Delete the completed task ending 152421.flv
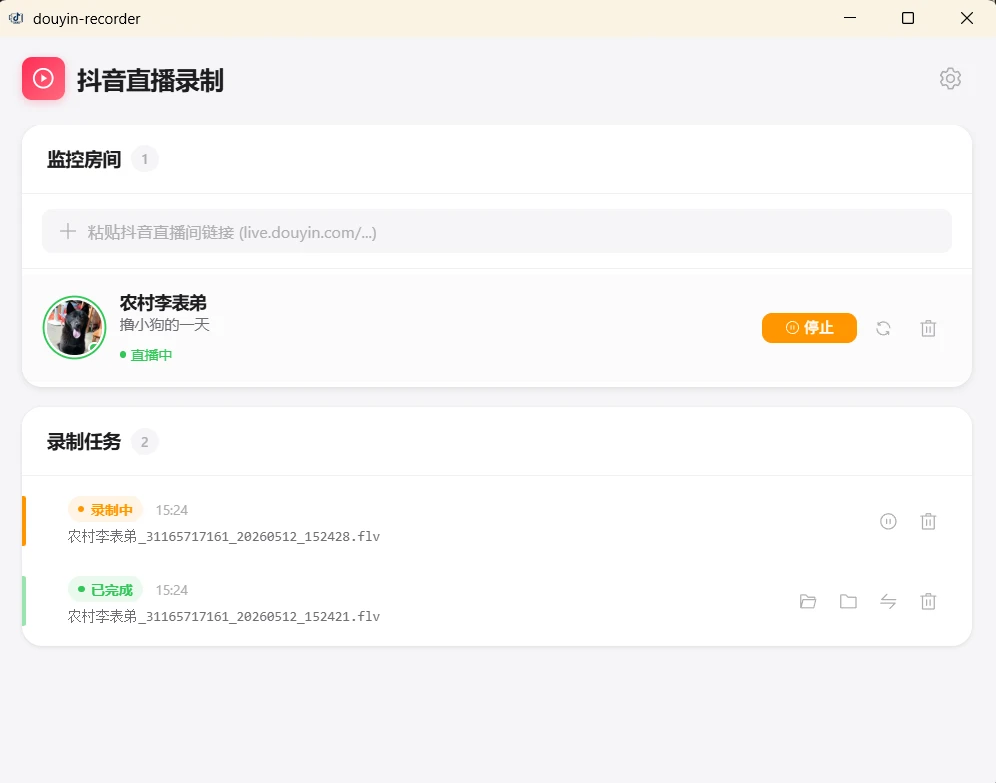This screenshot has height=783, width=996. (x=928, y=601)
